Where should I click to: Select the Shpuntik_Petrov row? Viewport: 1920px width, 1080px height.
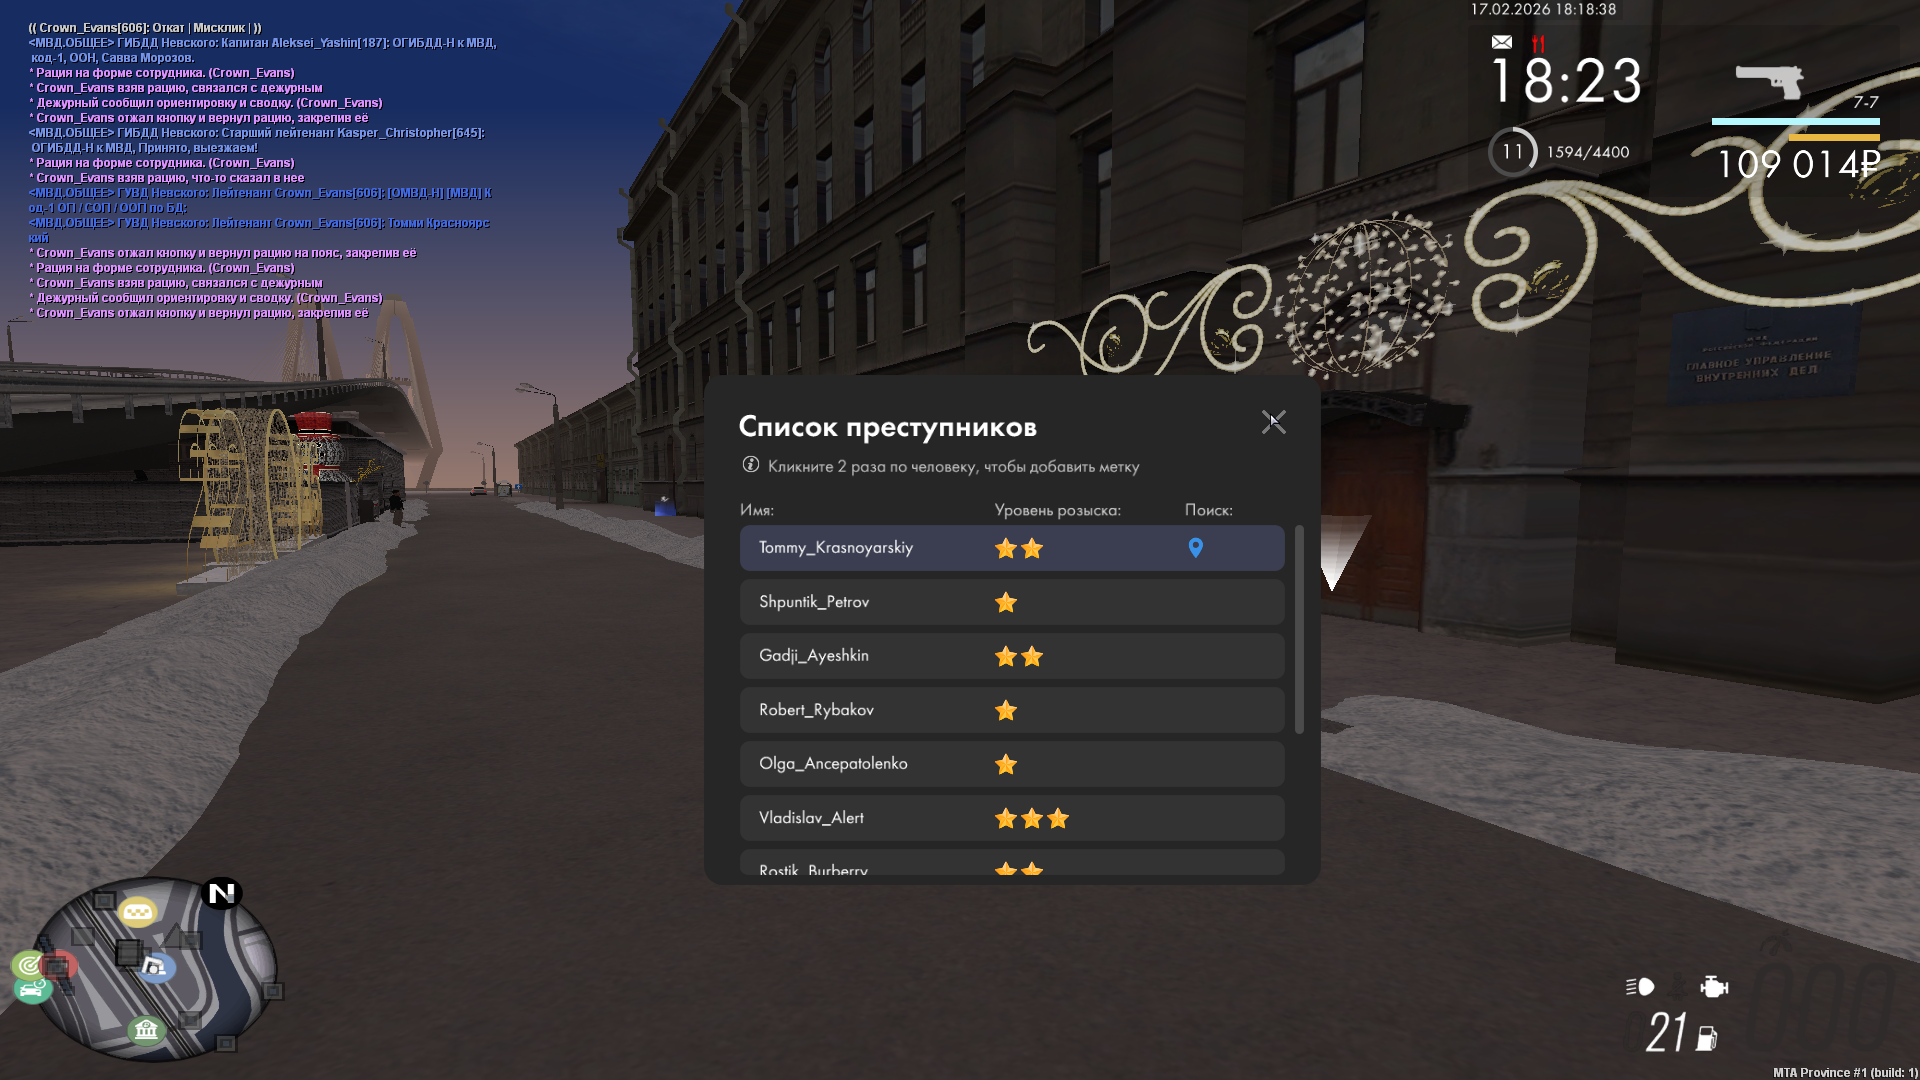coord(1011,602)
